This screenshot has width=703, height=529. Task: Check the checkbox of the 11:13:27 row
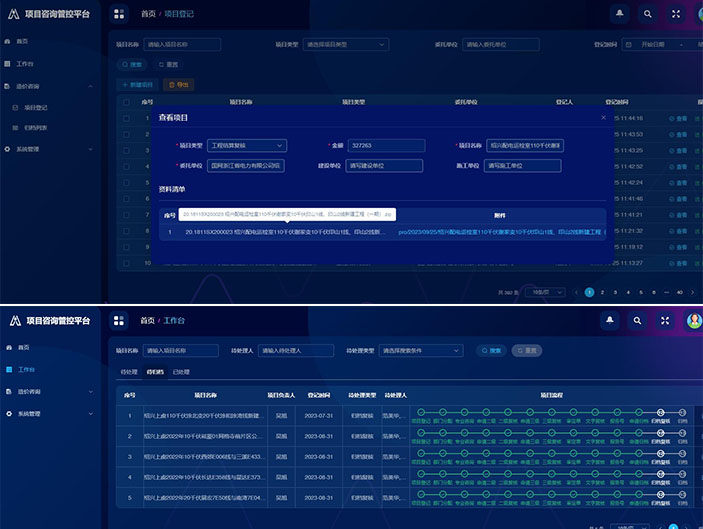pos(126,262)
